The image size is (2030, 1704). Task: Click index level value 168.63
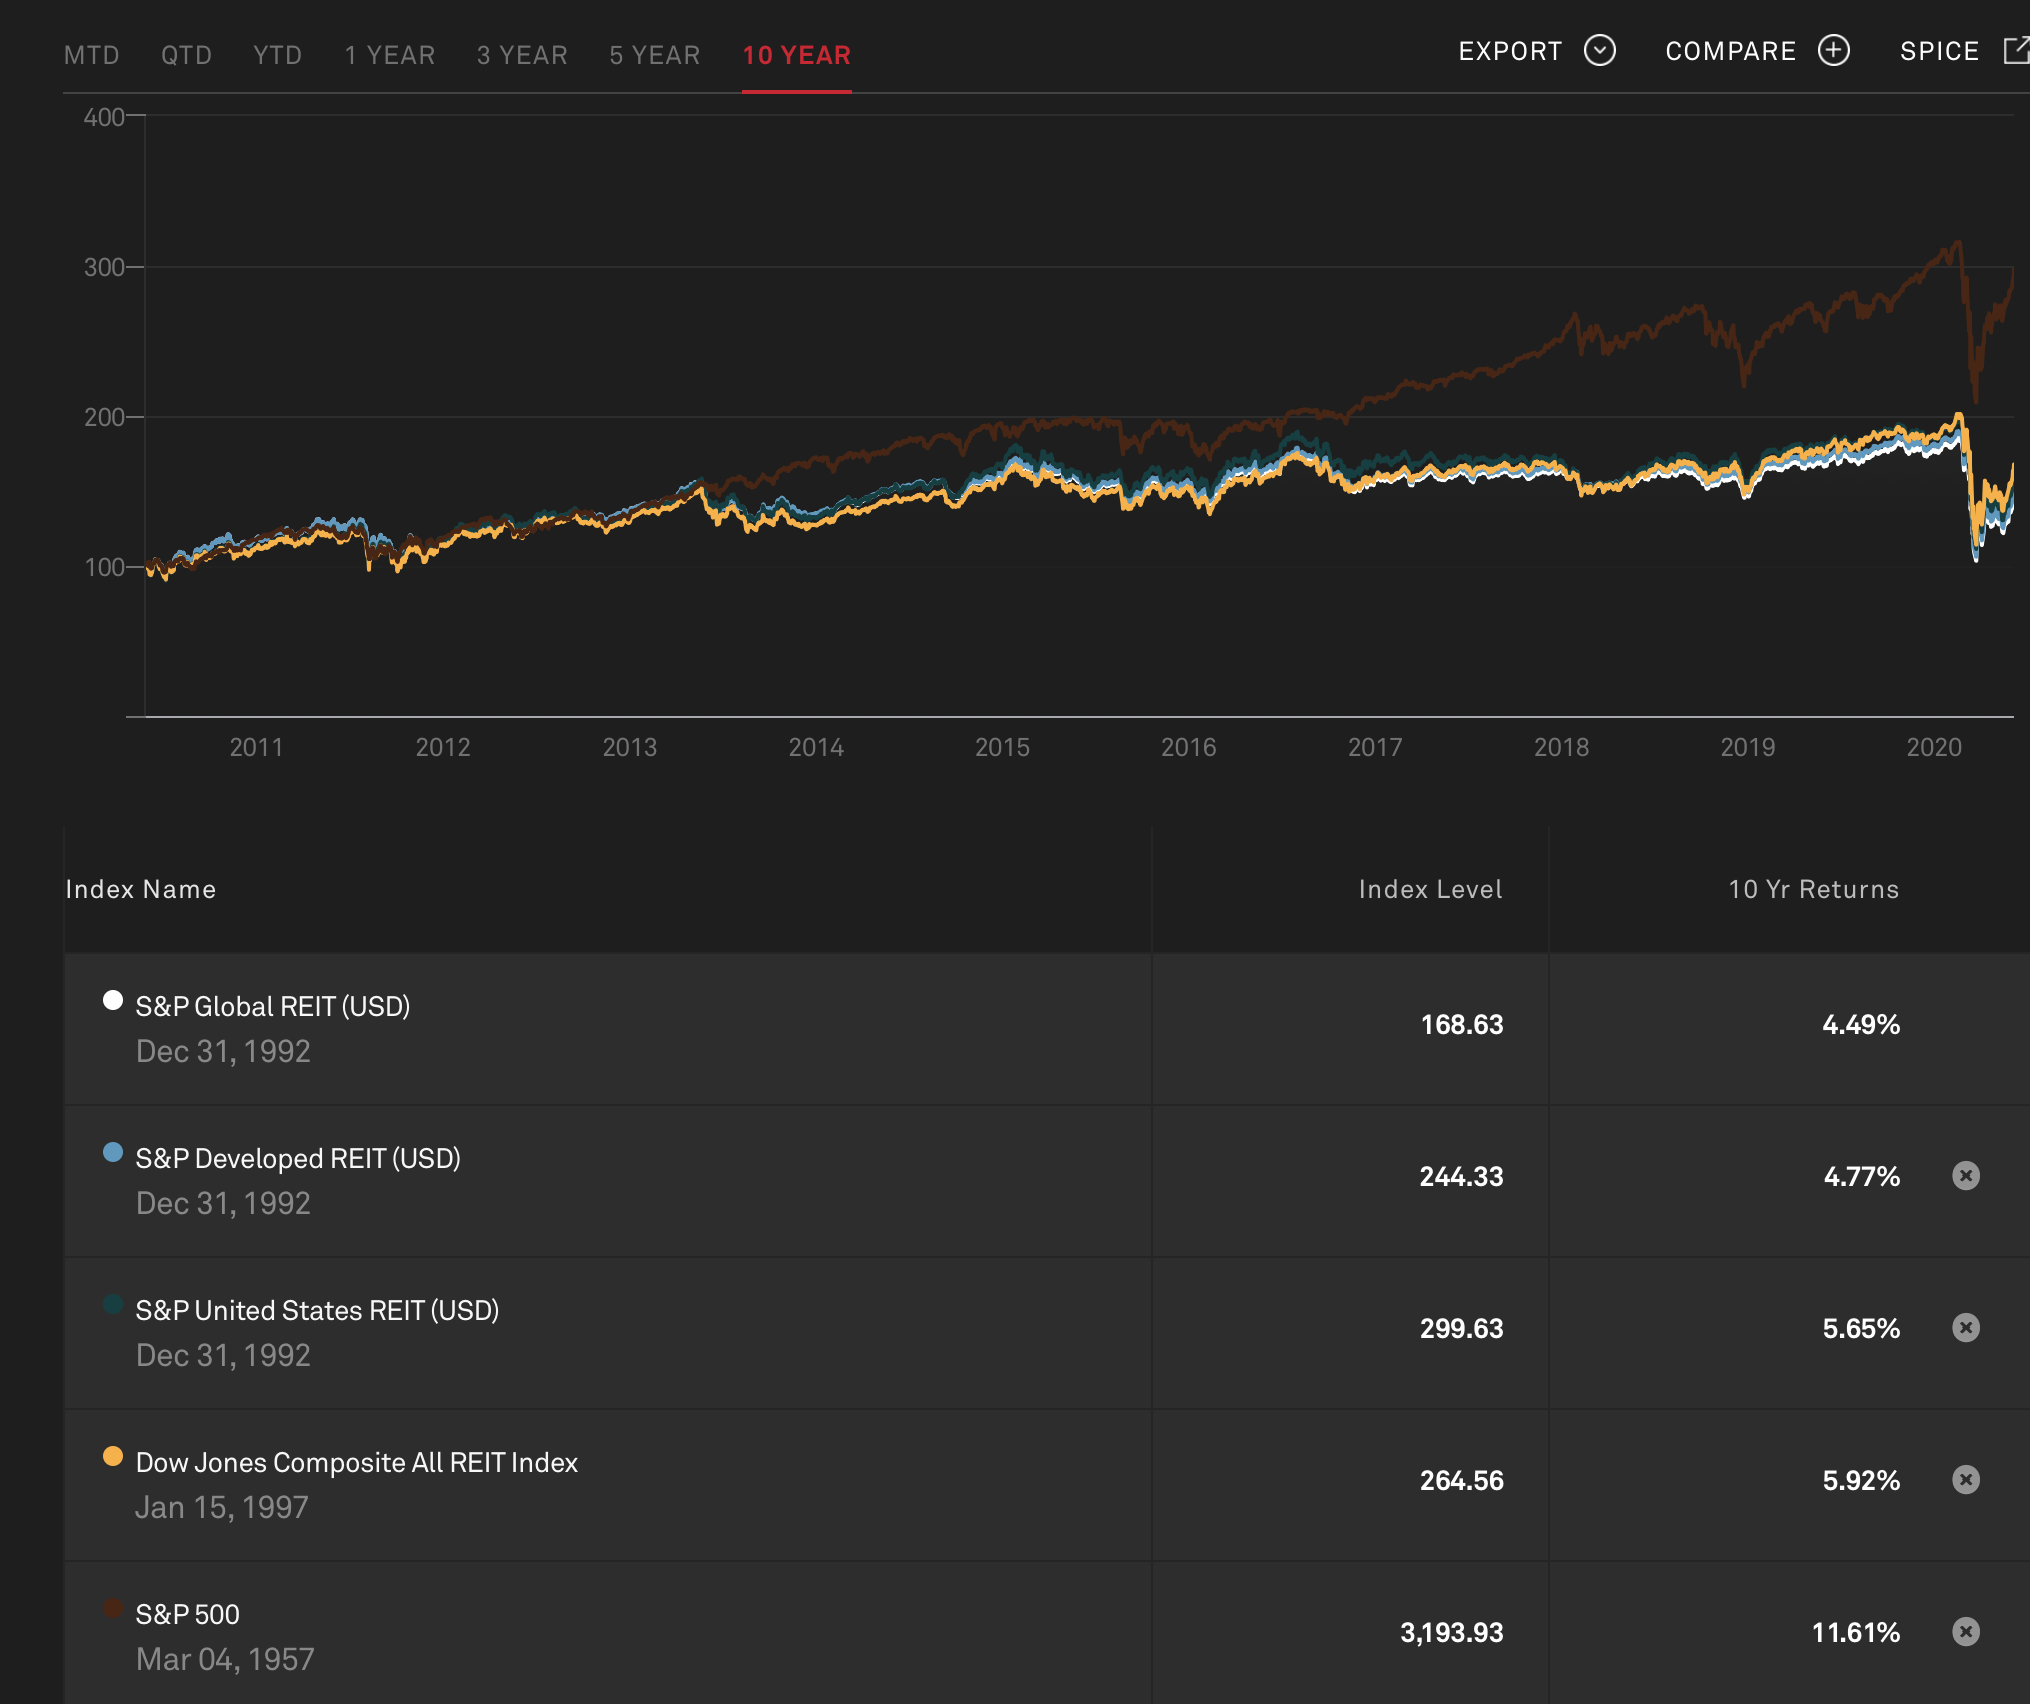[1462, 1024]
